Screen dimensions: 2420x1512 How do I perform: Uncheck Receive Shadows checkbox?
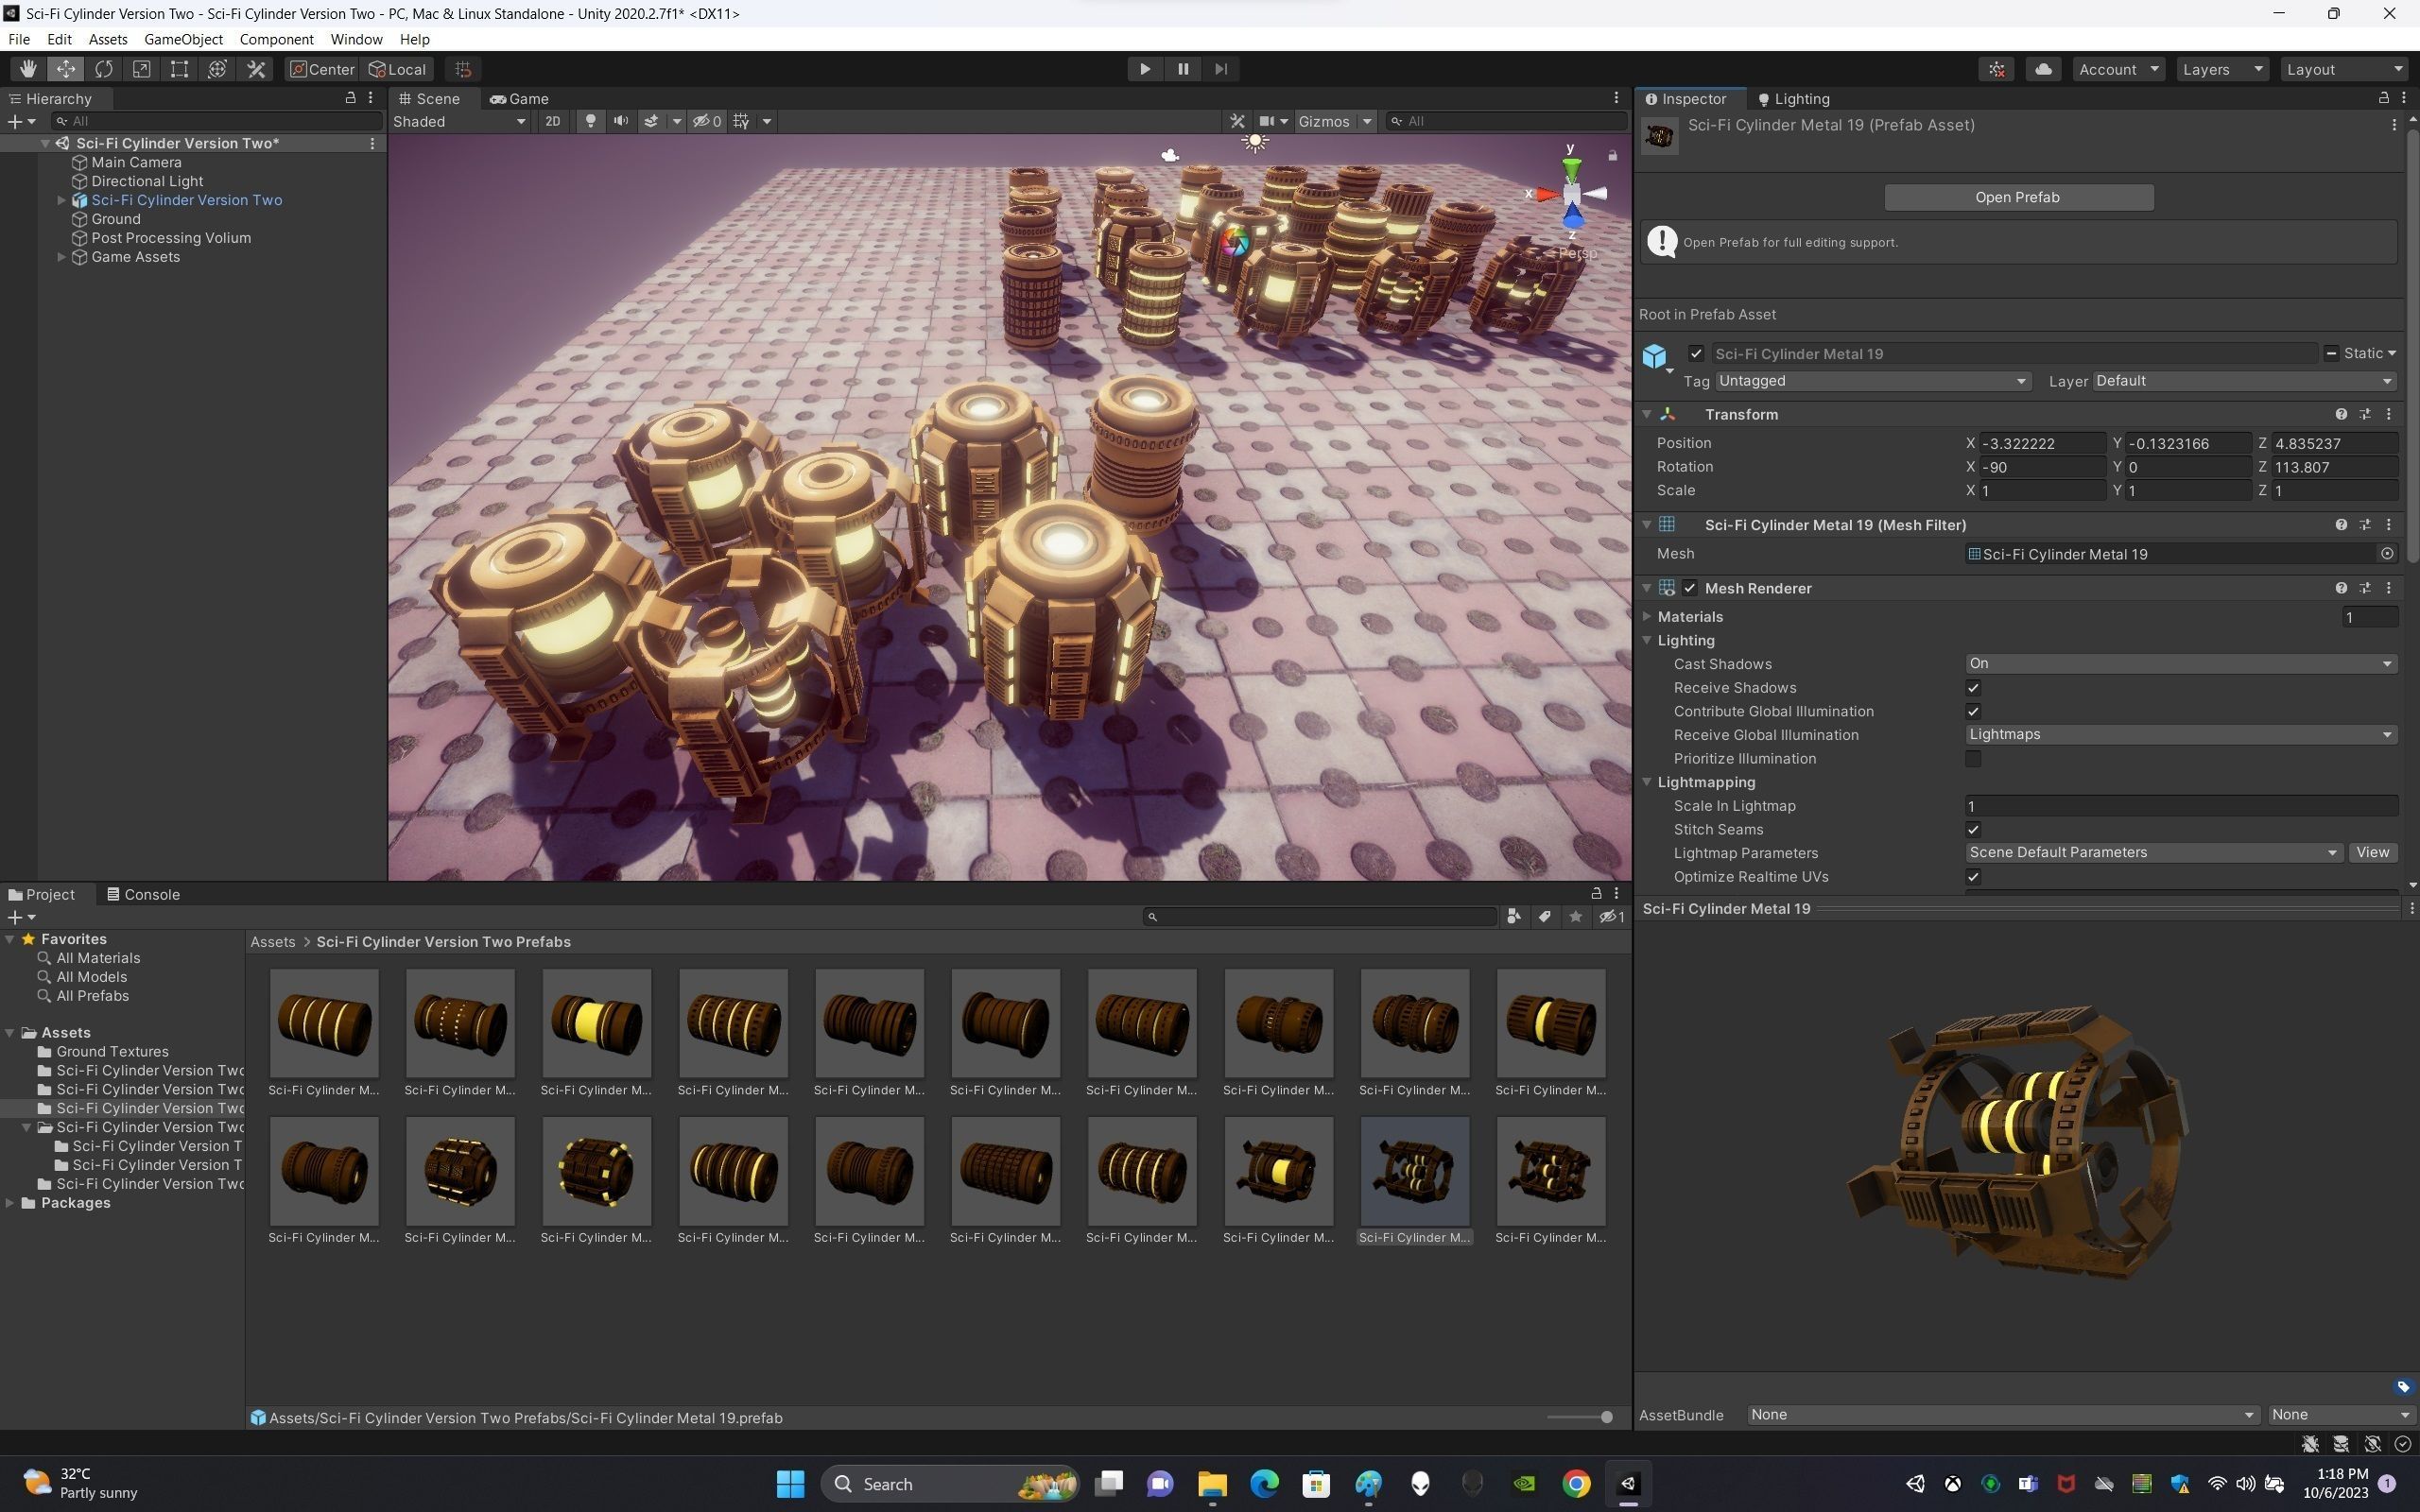[1973, 688]
